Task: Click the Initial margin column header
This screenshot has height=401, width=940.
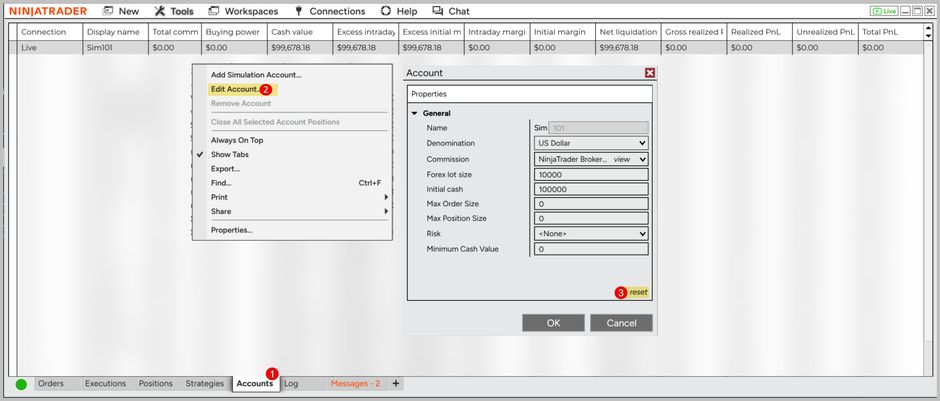Action: [562, 32]
